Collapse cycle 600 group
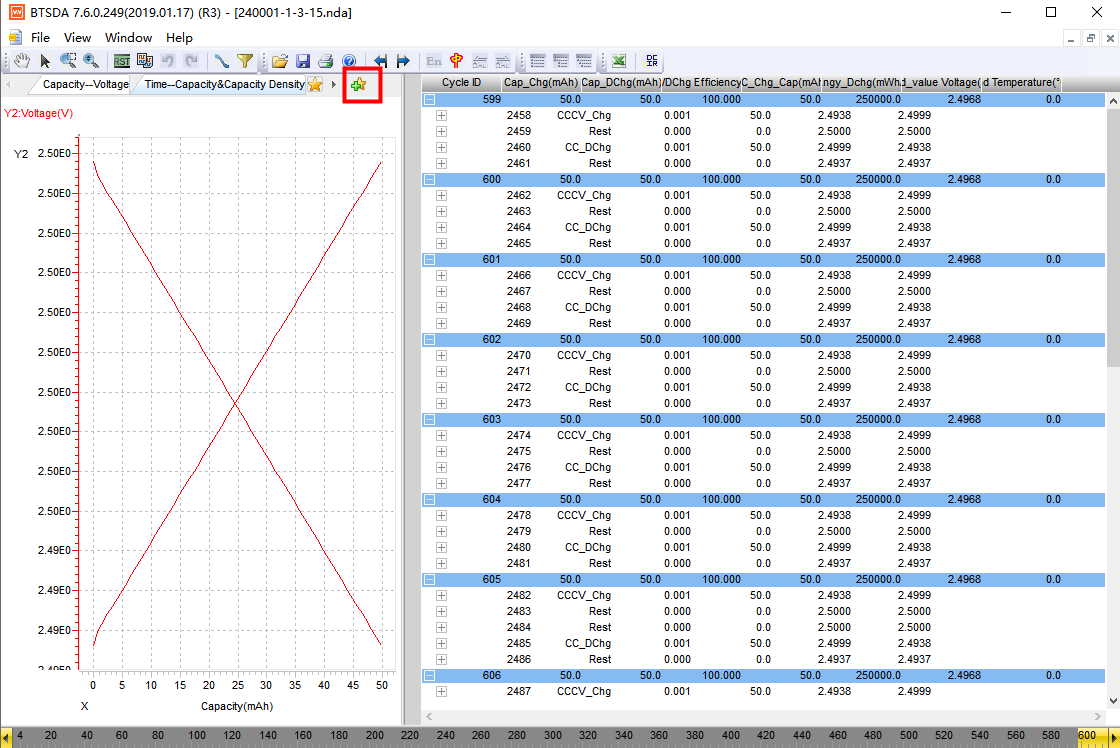The width and height of the screenshot is (1120, 748). [x=429, y=179]
